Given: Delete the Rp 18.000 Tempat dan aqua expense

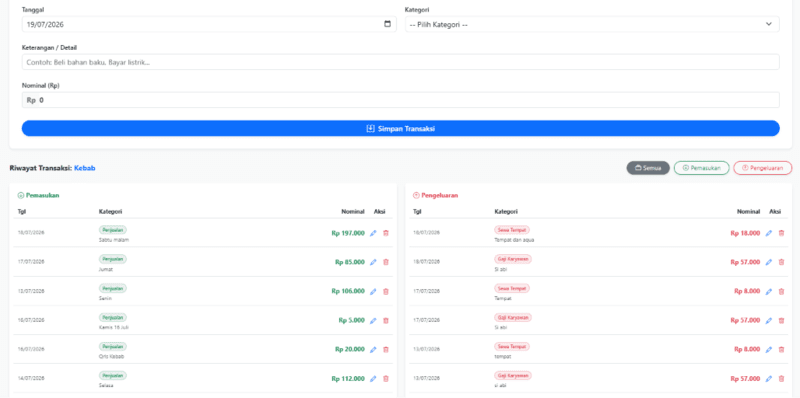Looking at the screenshot, I should point(781,233).
